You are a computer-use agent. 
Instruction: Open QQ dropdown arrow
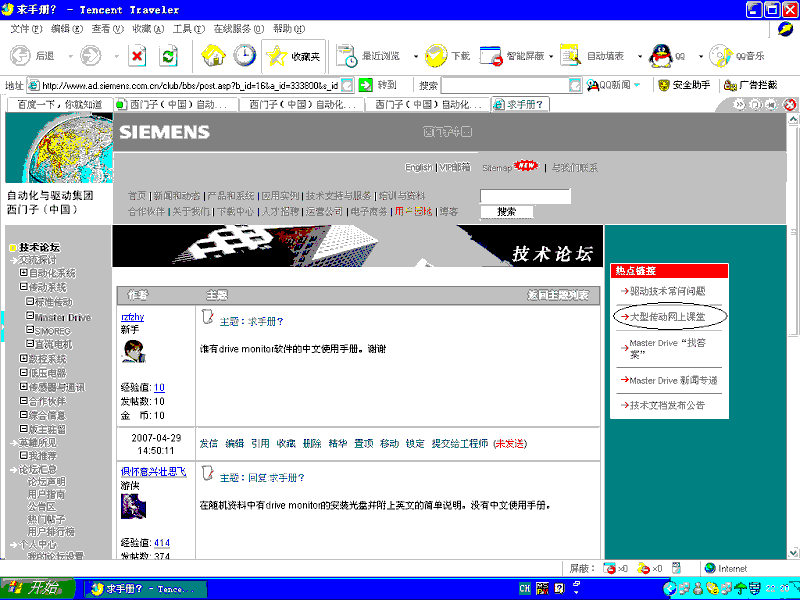tap(701, 56)
